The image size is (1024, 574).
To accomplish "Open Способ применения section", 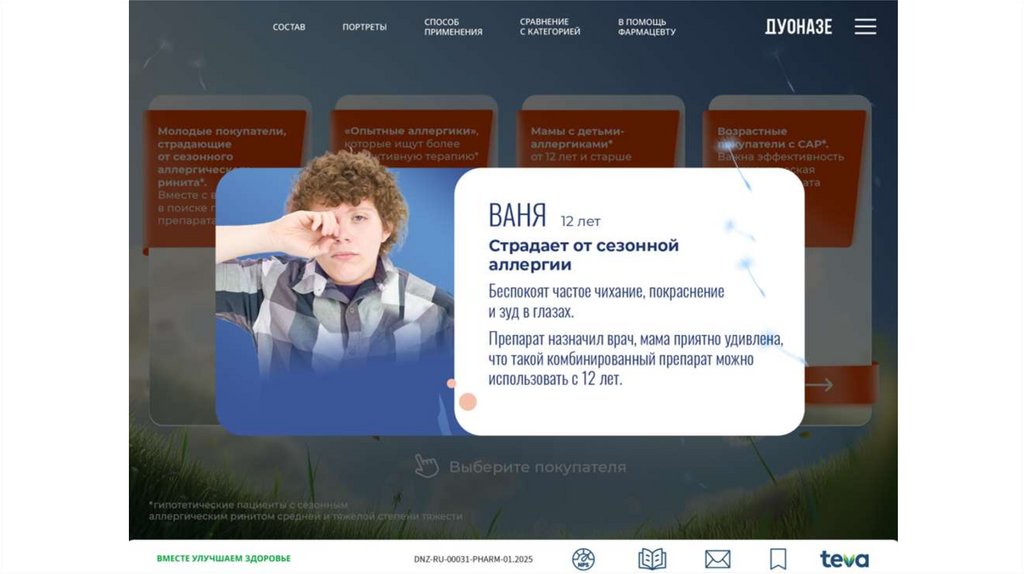I will 453,27.
